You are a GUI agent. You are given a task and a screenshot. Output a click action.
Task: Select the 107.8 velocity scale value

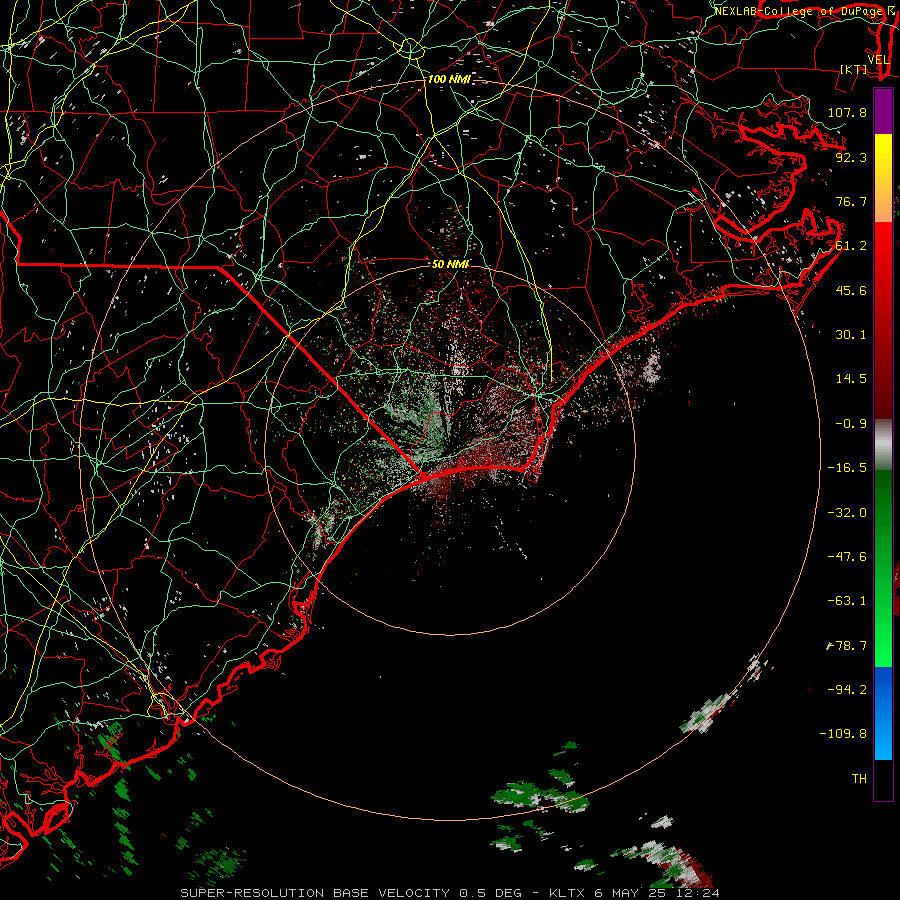[x=847, y=112]
